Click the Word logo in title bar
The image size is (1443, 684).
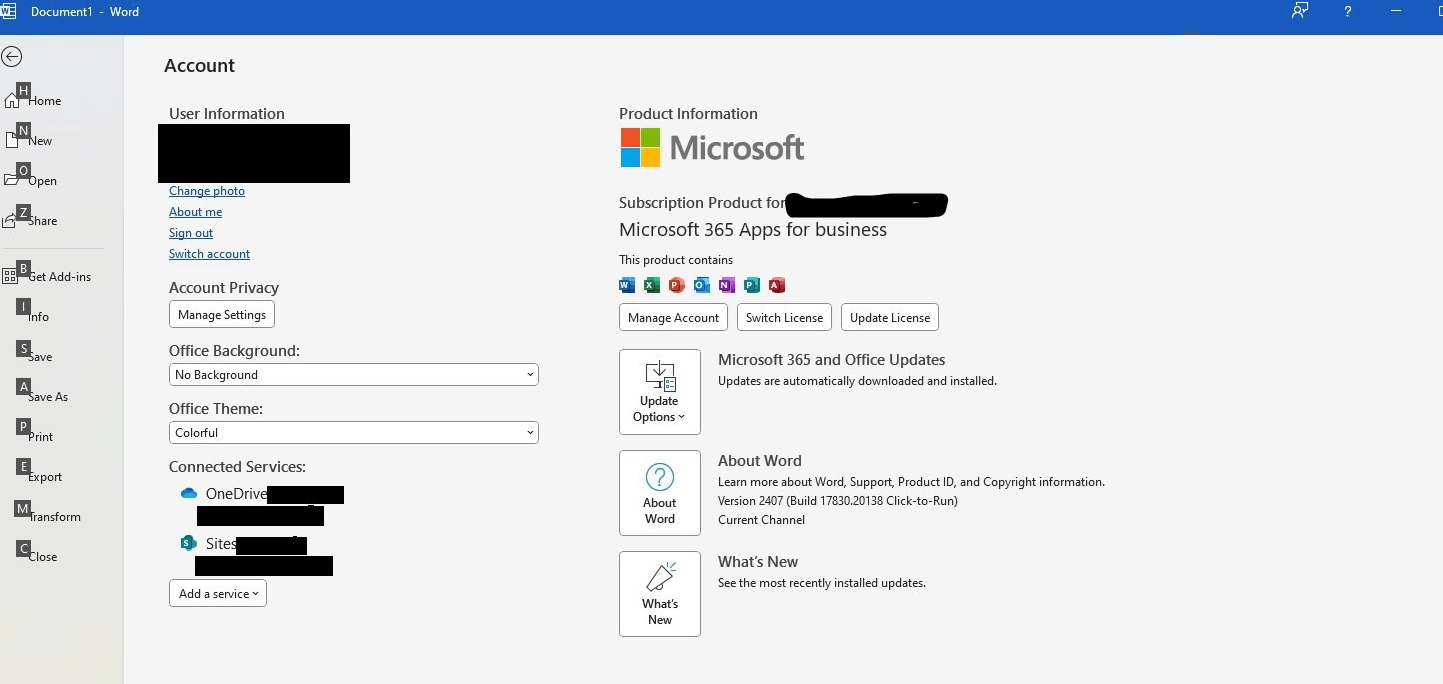pos(8,11)
